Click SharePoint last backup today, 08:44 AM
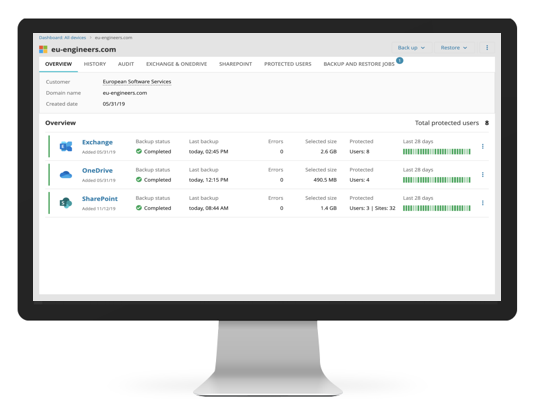 pos(208,208)
